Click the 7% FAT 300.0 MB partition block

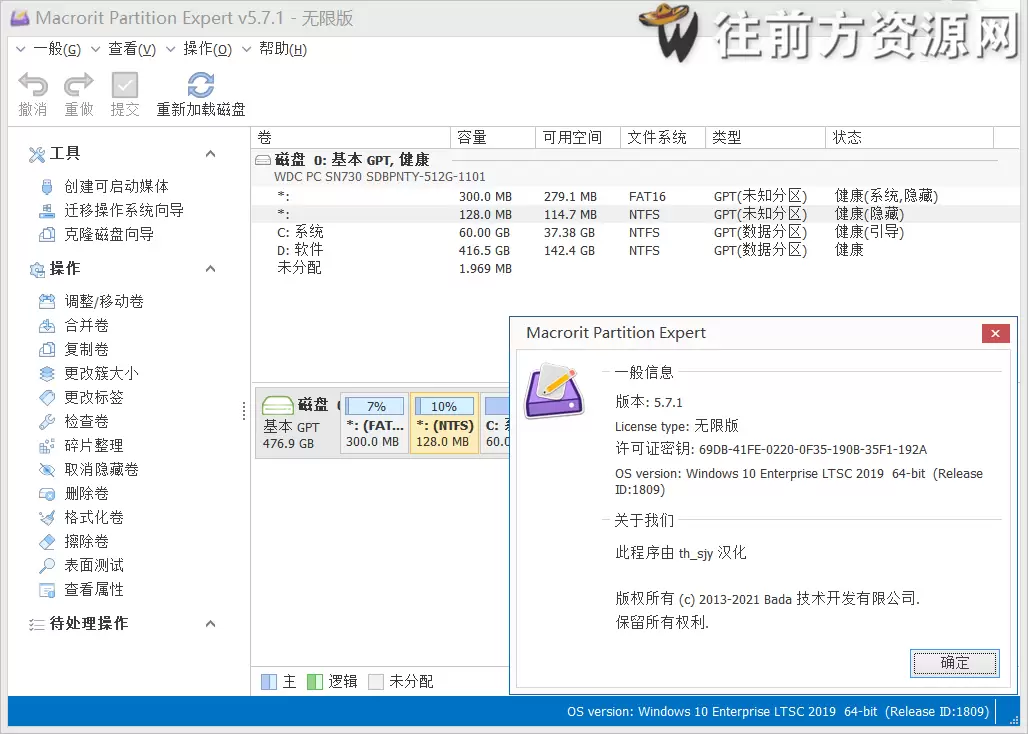375,423
